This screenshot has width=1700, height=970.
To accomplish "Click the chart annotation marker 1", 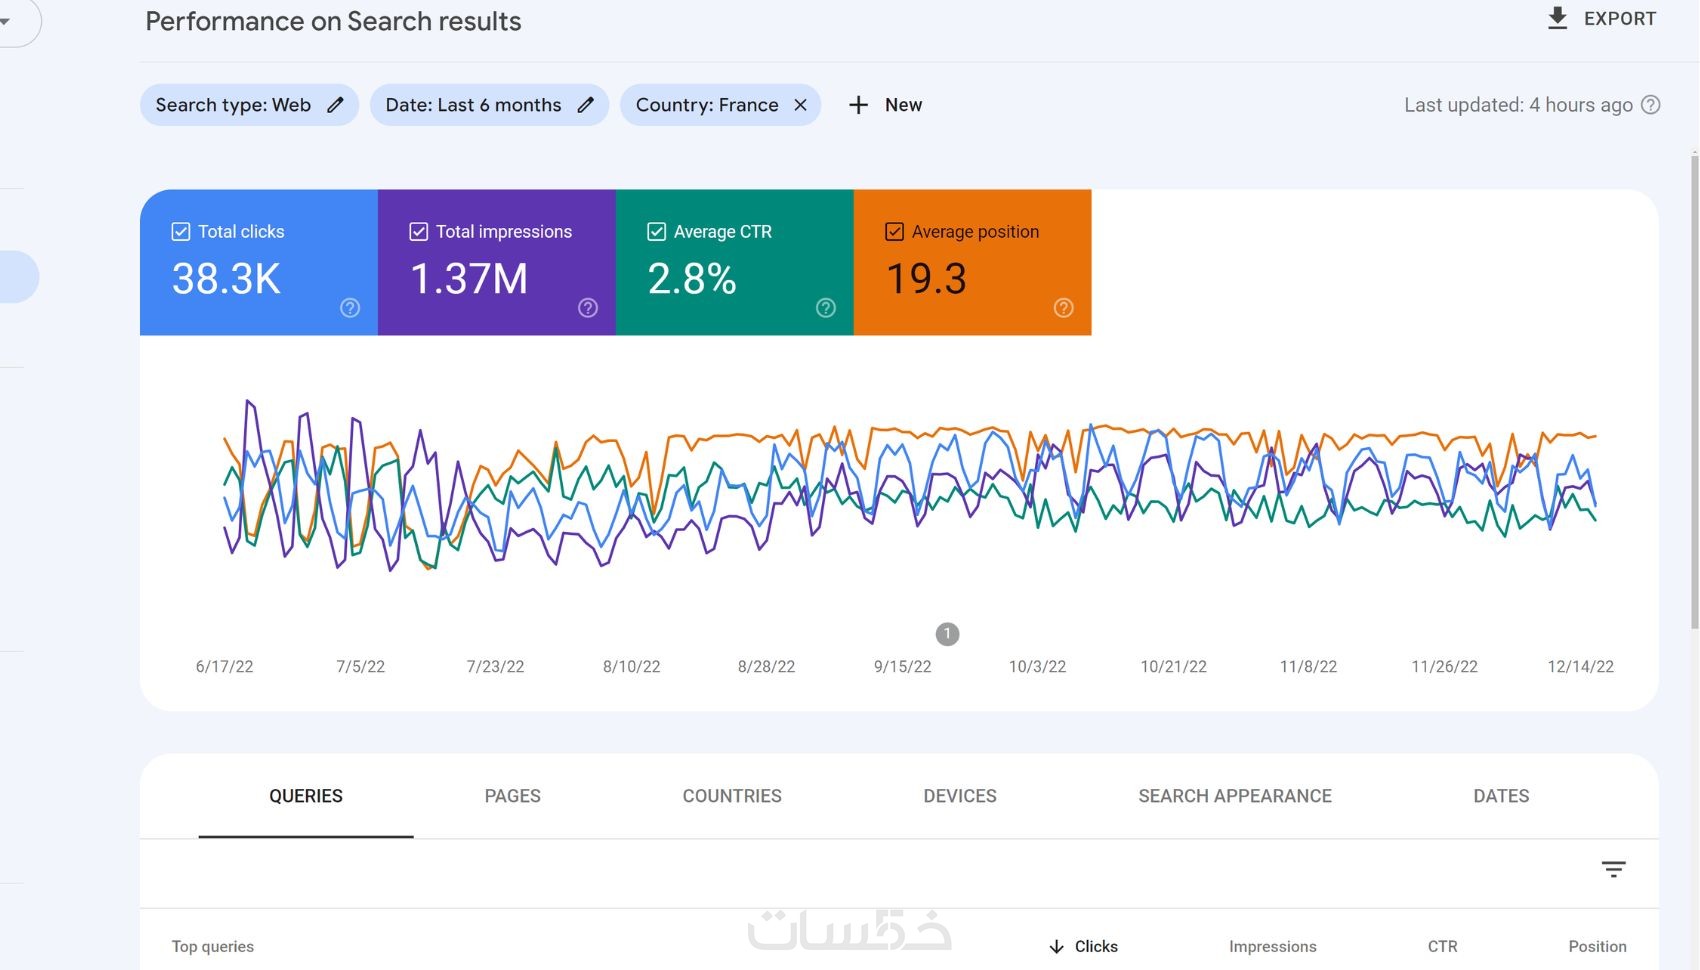I will 947,634.
